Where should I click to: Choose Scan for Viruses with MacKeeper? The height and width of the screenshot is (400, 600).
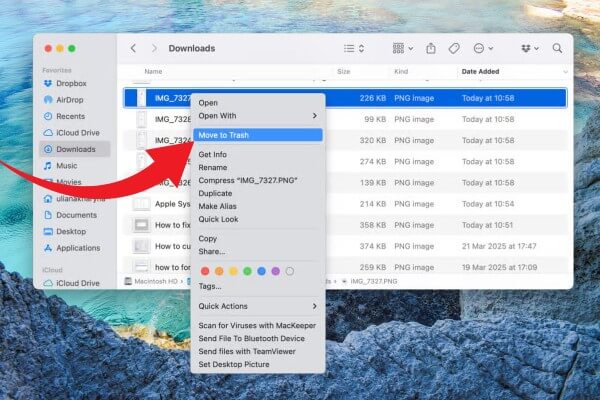pyautogui.click(x=258, y=325)
